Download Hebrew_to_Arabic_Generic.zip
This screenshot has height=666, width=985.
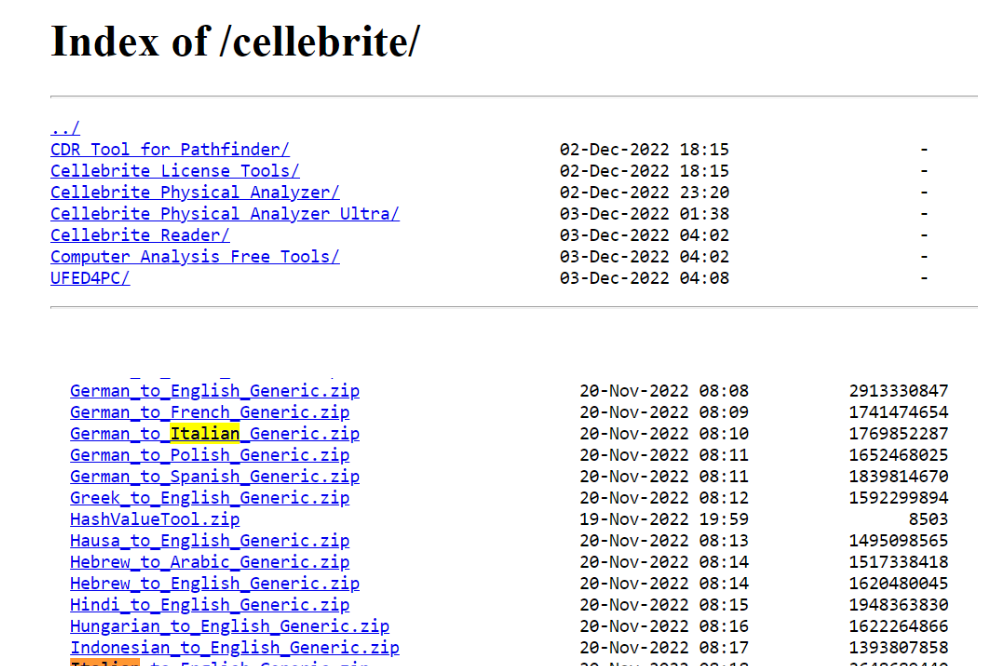[x=210, y=562]
